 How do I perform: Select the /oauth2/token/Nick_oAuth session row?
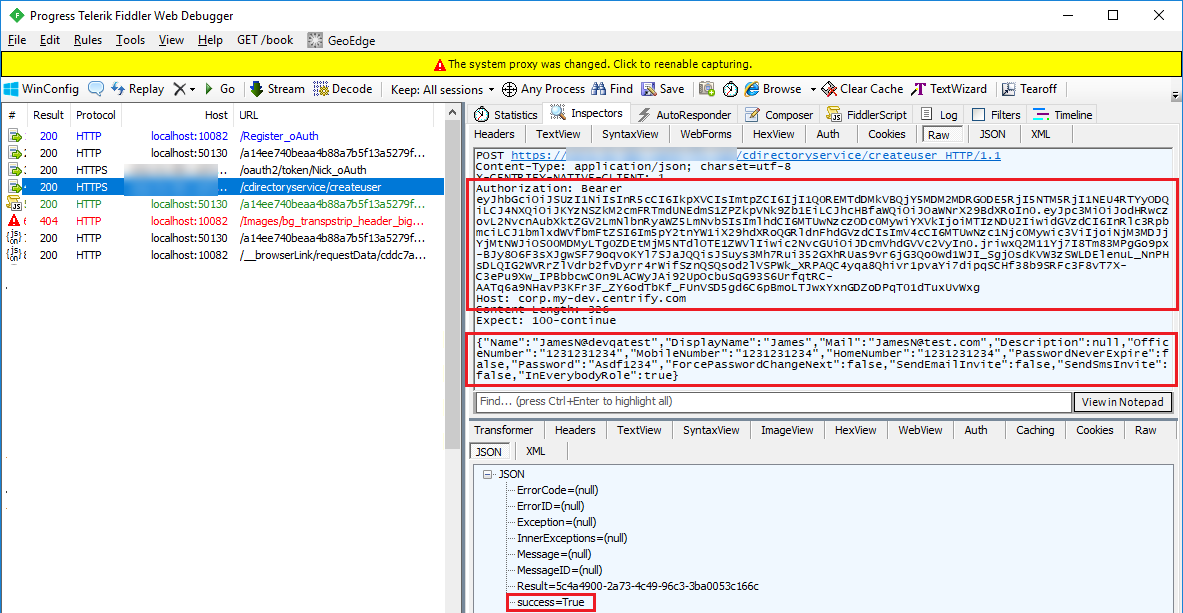pyautogui.click(x=222, y=170)
